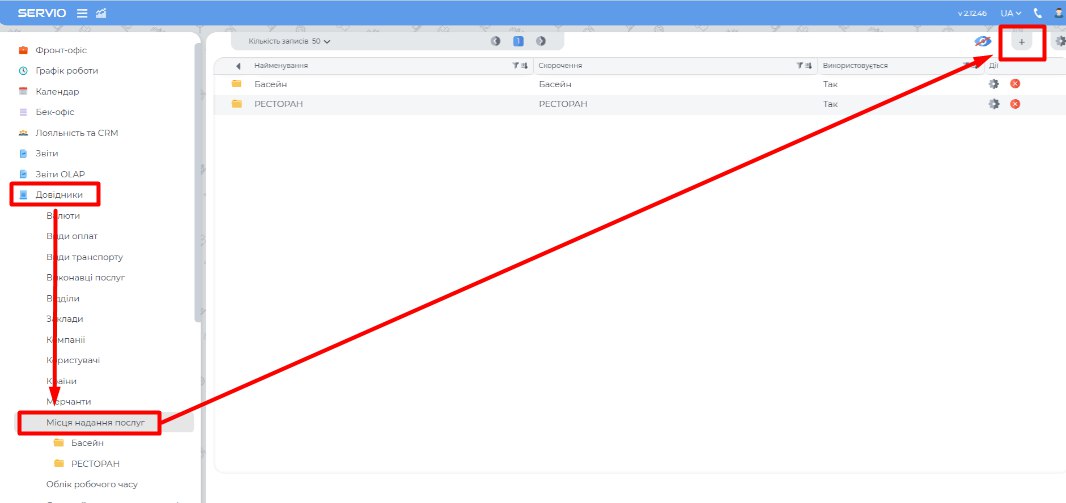Collapse the Довідники menu section

(x=59, y=195)
